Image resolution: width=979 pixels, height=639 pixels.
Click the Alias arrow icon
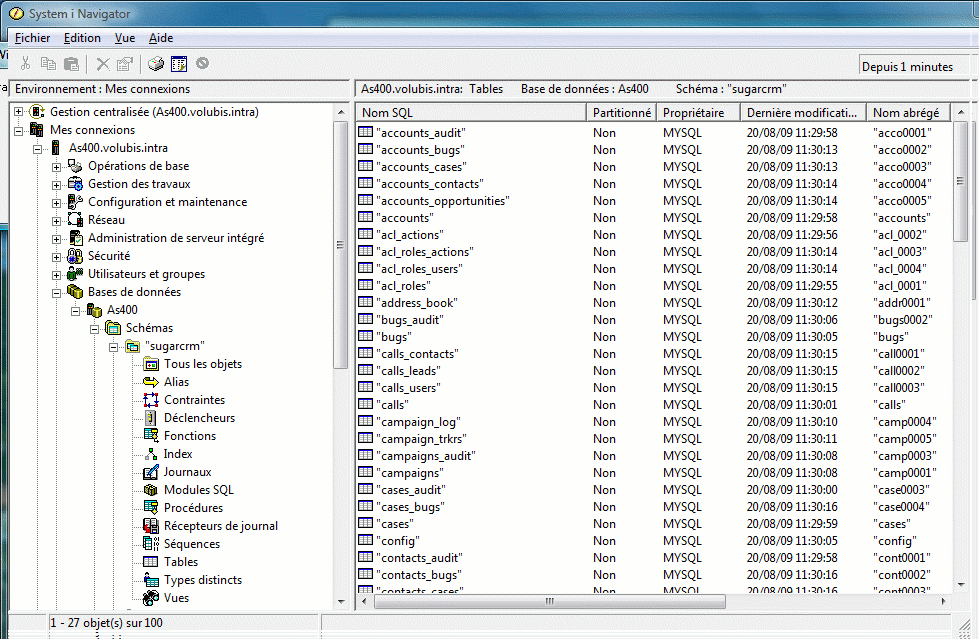[151, 382]
